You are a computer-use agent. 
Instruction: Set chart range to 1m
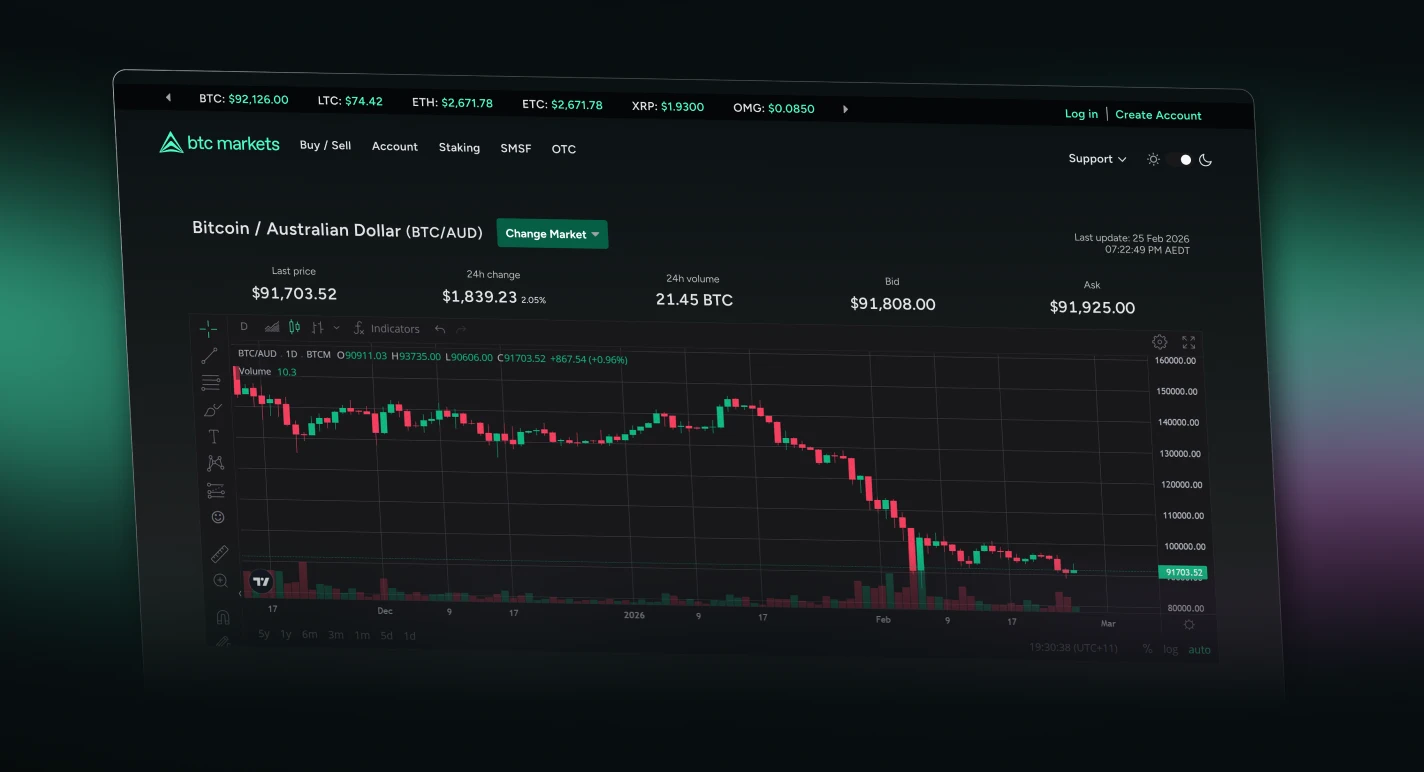pos(362,635)
